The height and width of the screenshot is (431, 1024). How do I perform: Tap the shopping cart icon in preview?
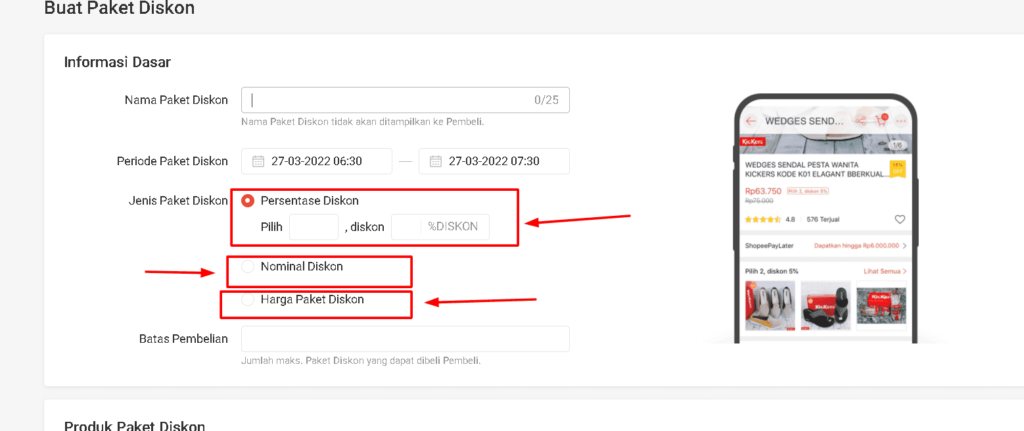[x=881, y=121]
